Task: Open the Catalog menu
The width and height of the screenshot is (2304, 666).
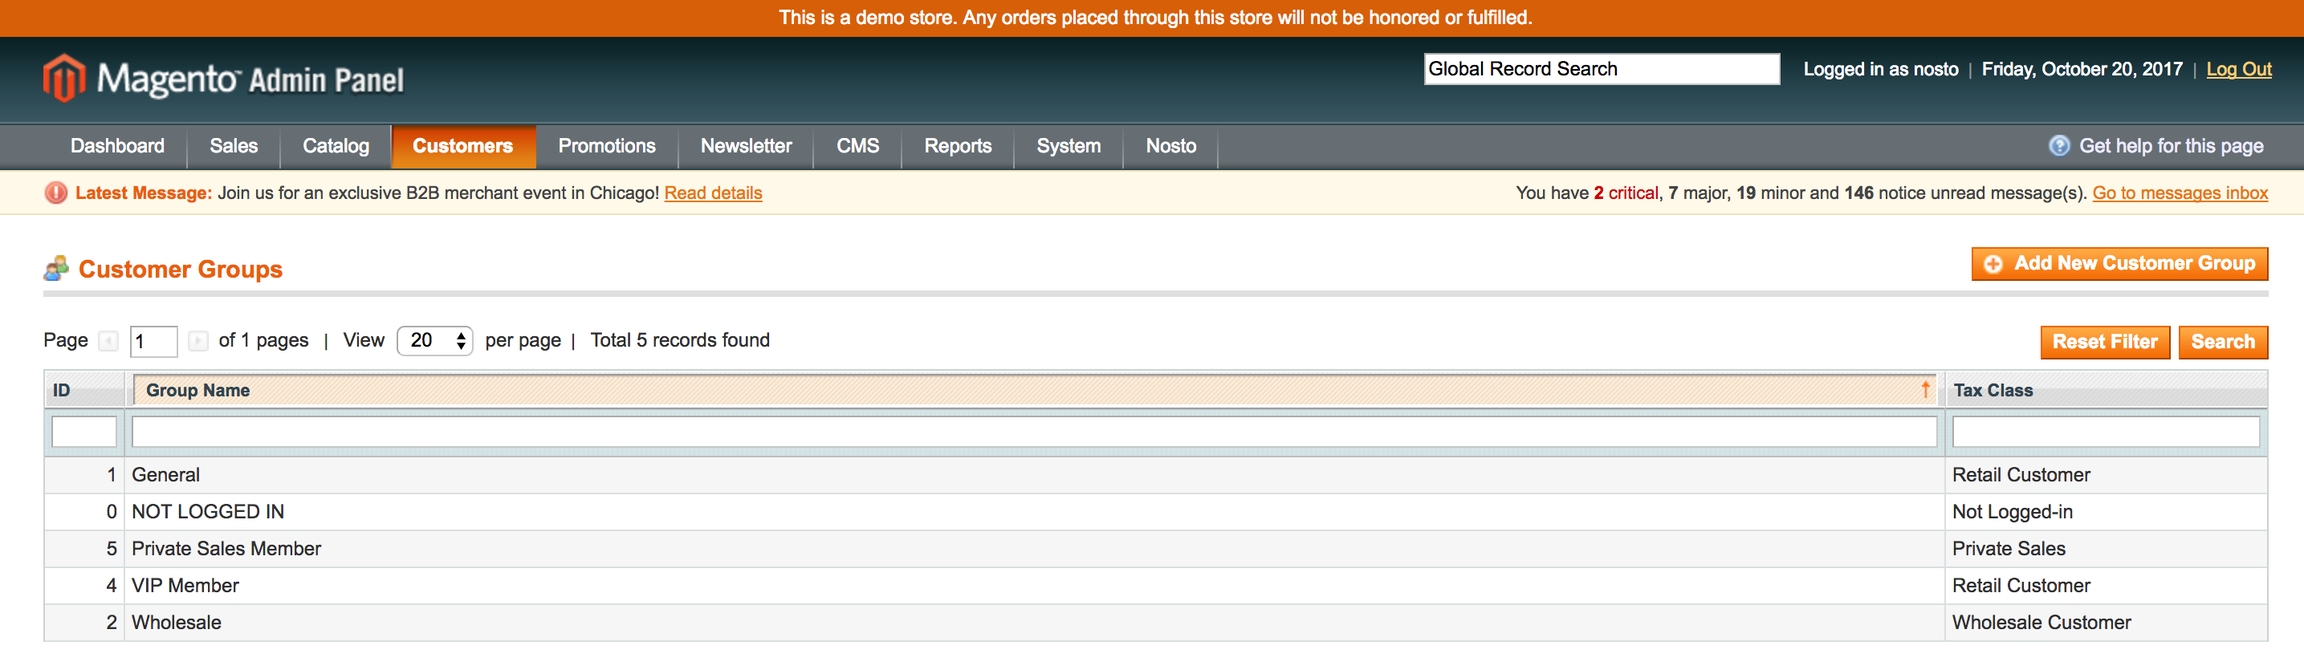Action: coord(335,146)
